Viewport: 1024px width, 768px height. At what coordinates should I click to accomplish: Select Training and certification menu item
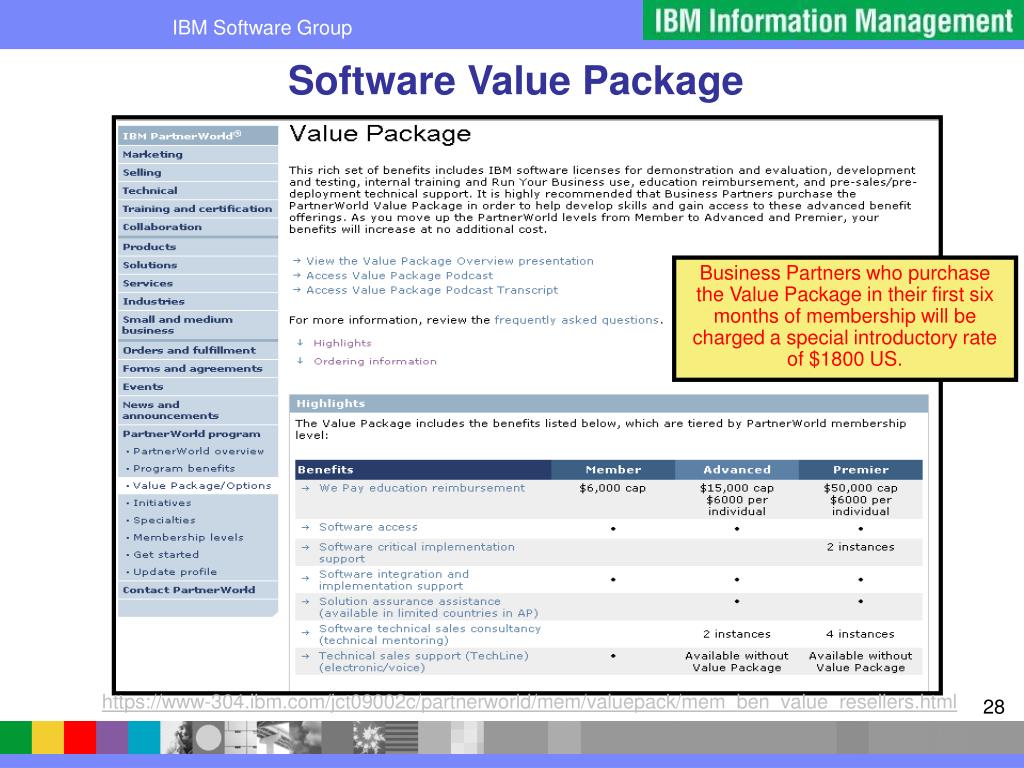197,209
